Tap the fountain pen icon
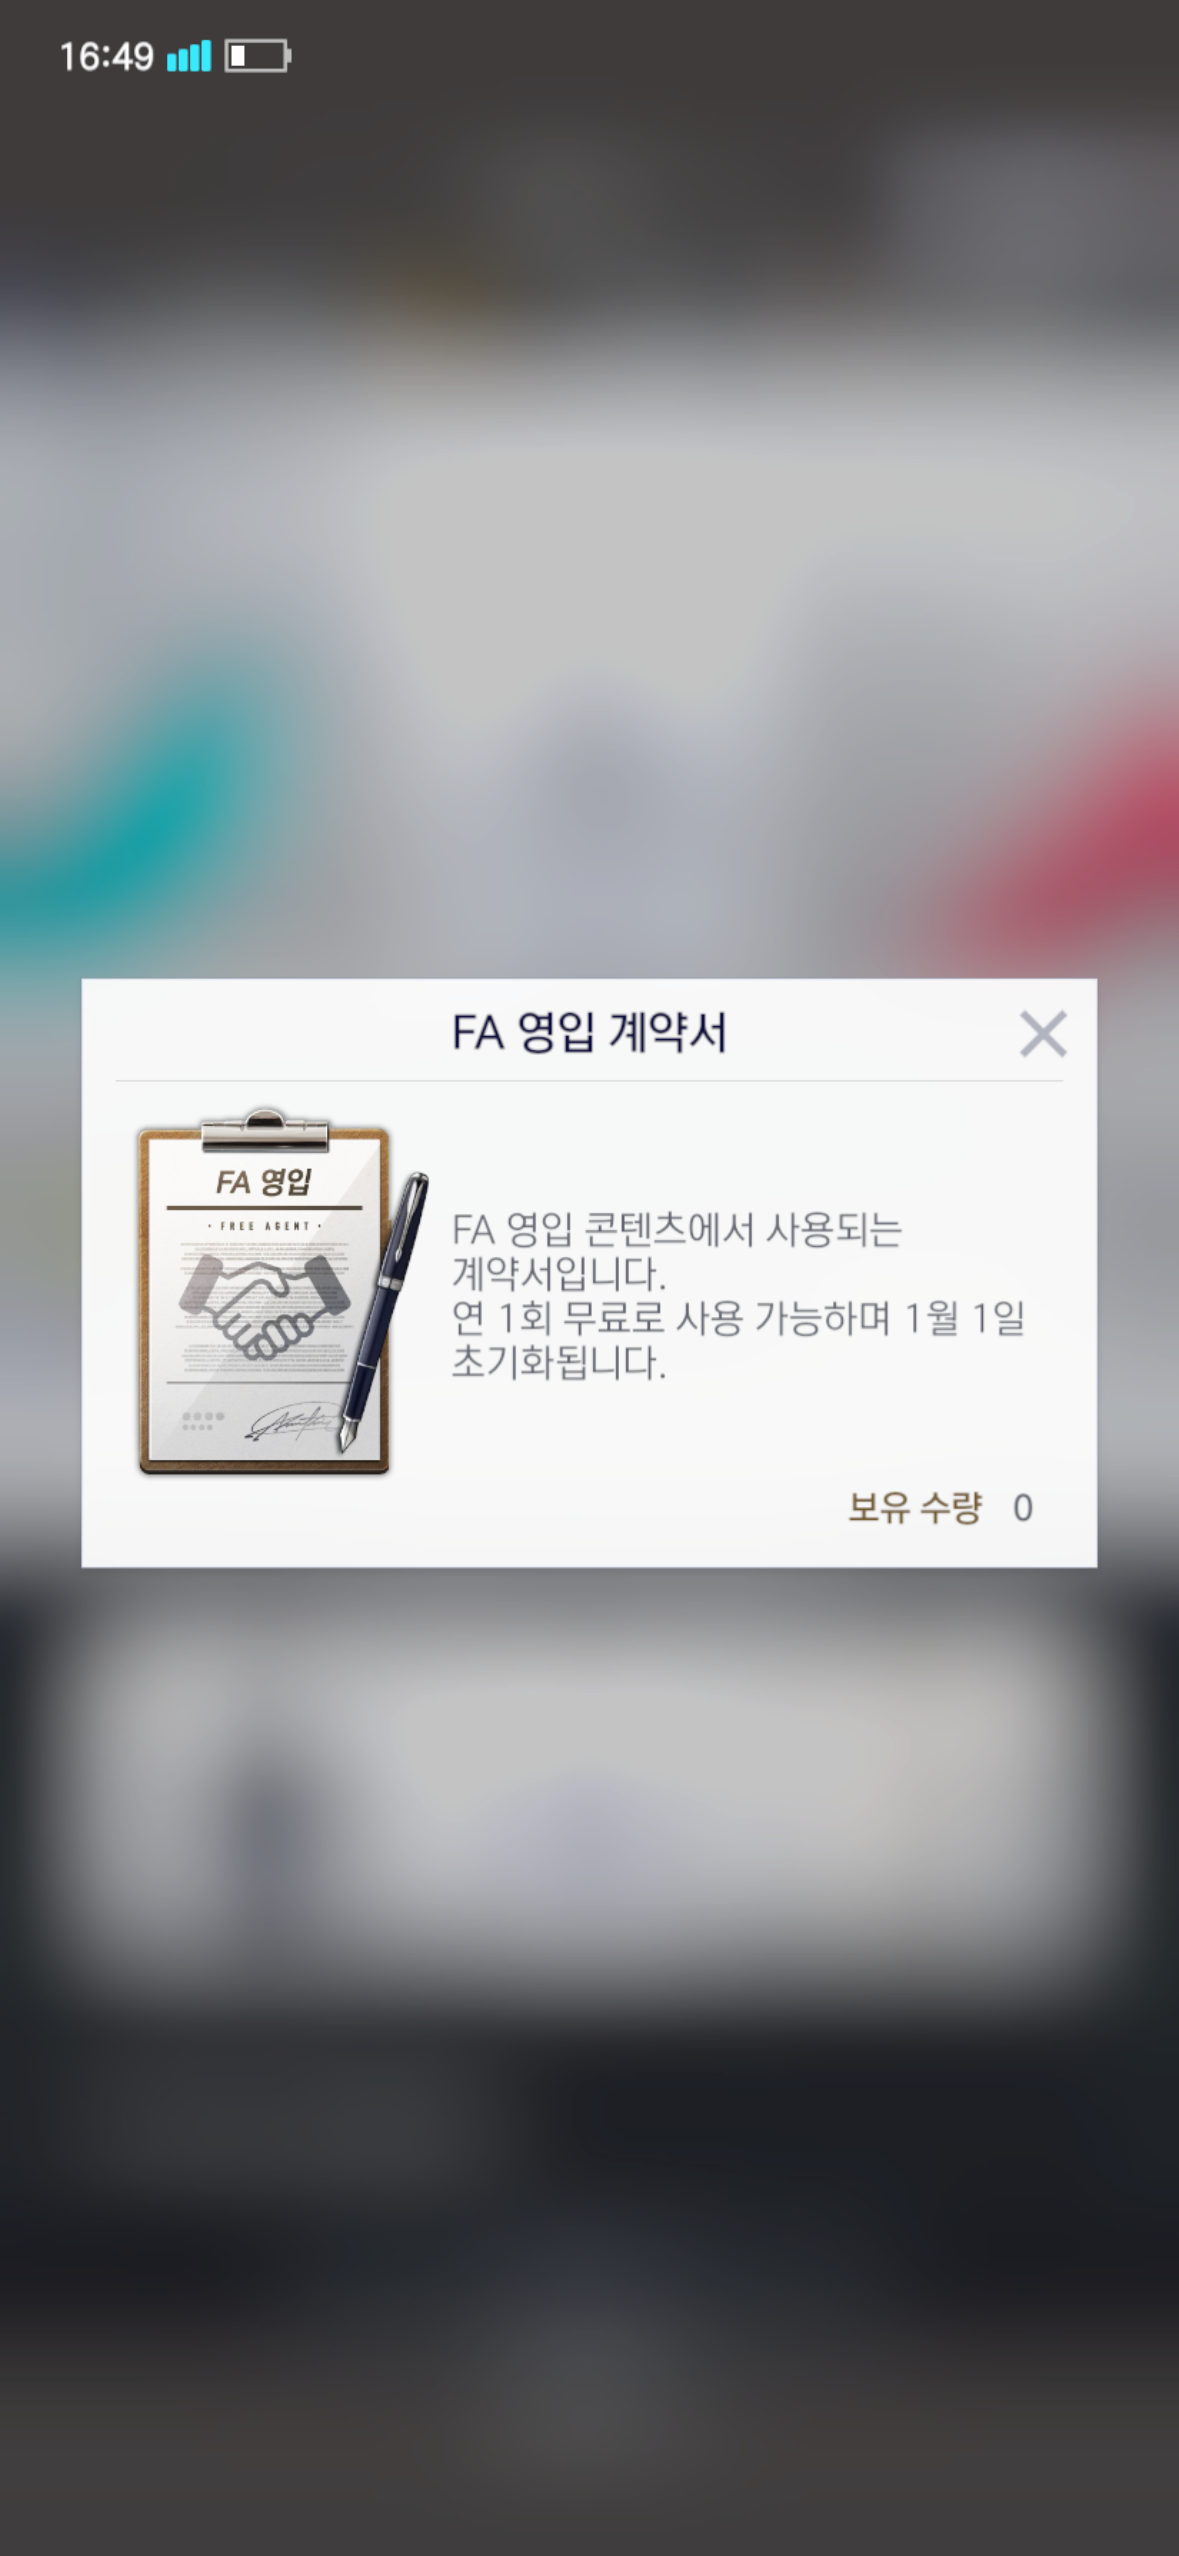 [x=384, y=1311]
